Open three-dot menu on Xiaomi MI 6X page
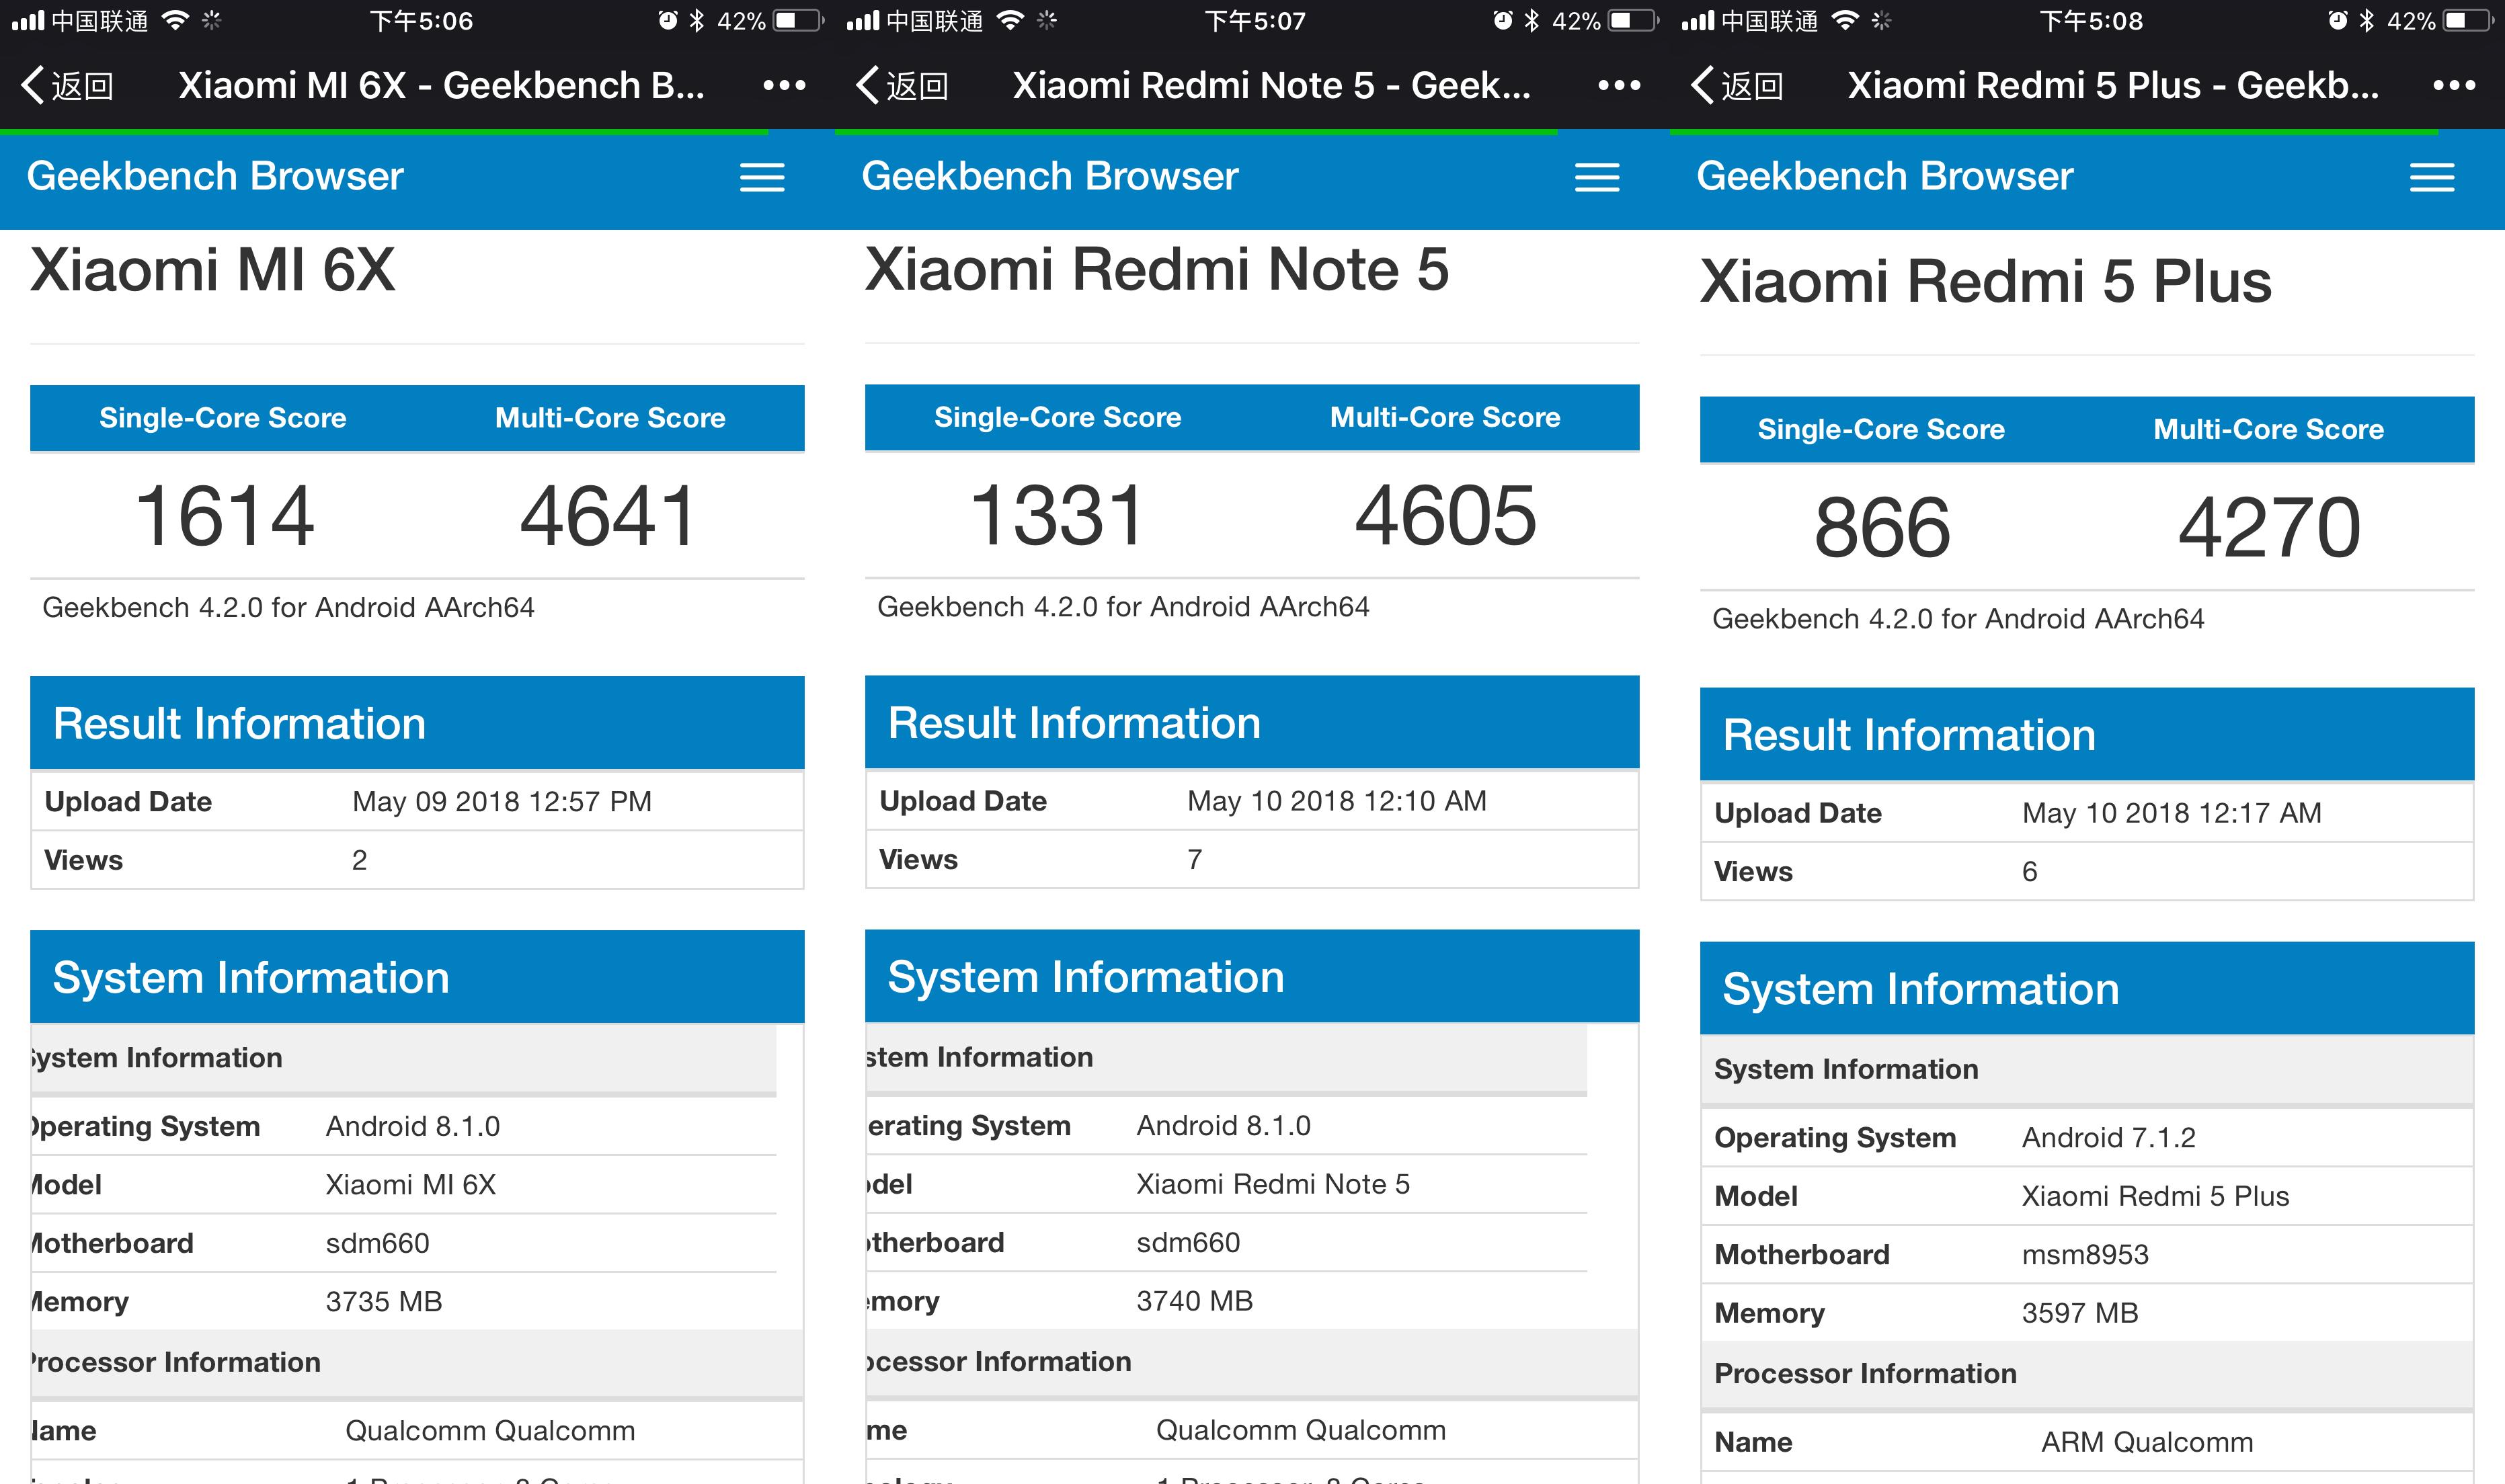 [784, 86]
